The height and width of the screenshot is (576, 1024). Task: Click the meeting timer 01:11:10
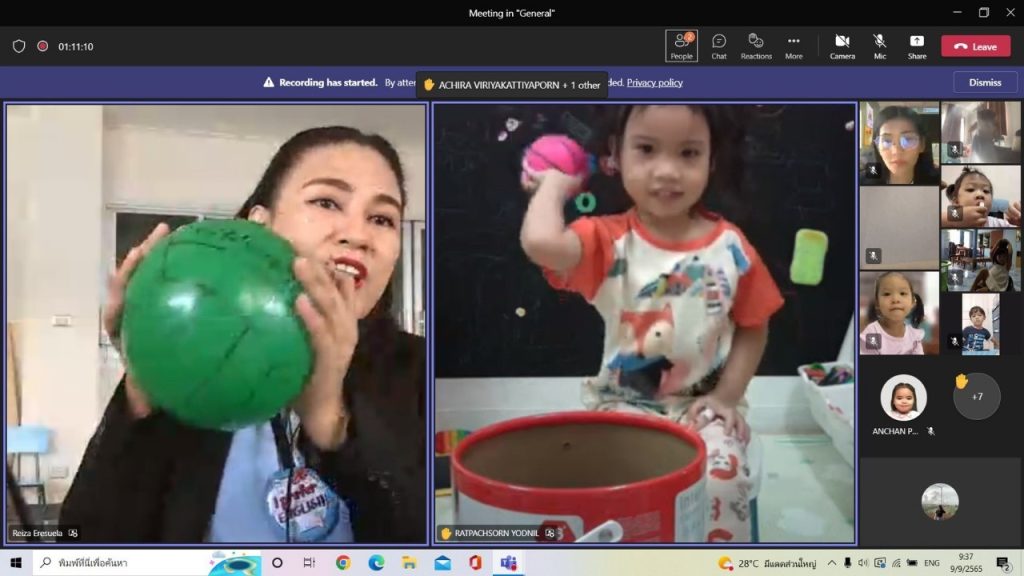click(x=76, y=46)
